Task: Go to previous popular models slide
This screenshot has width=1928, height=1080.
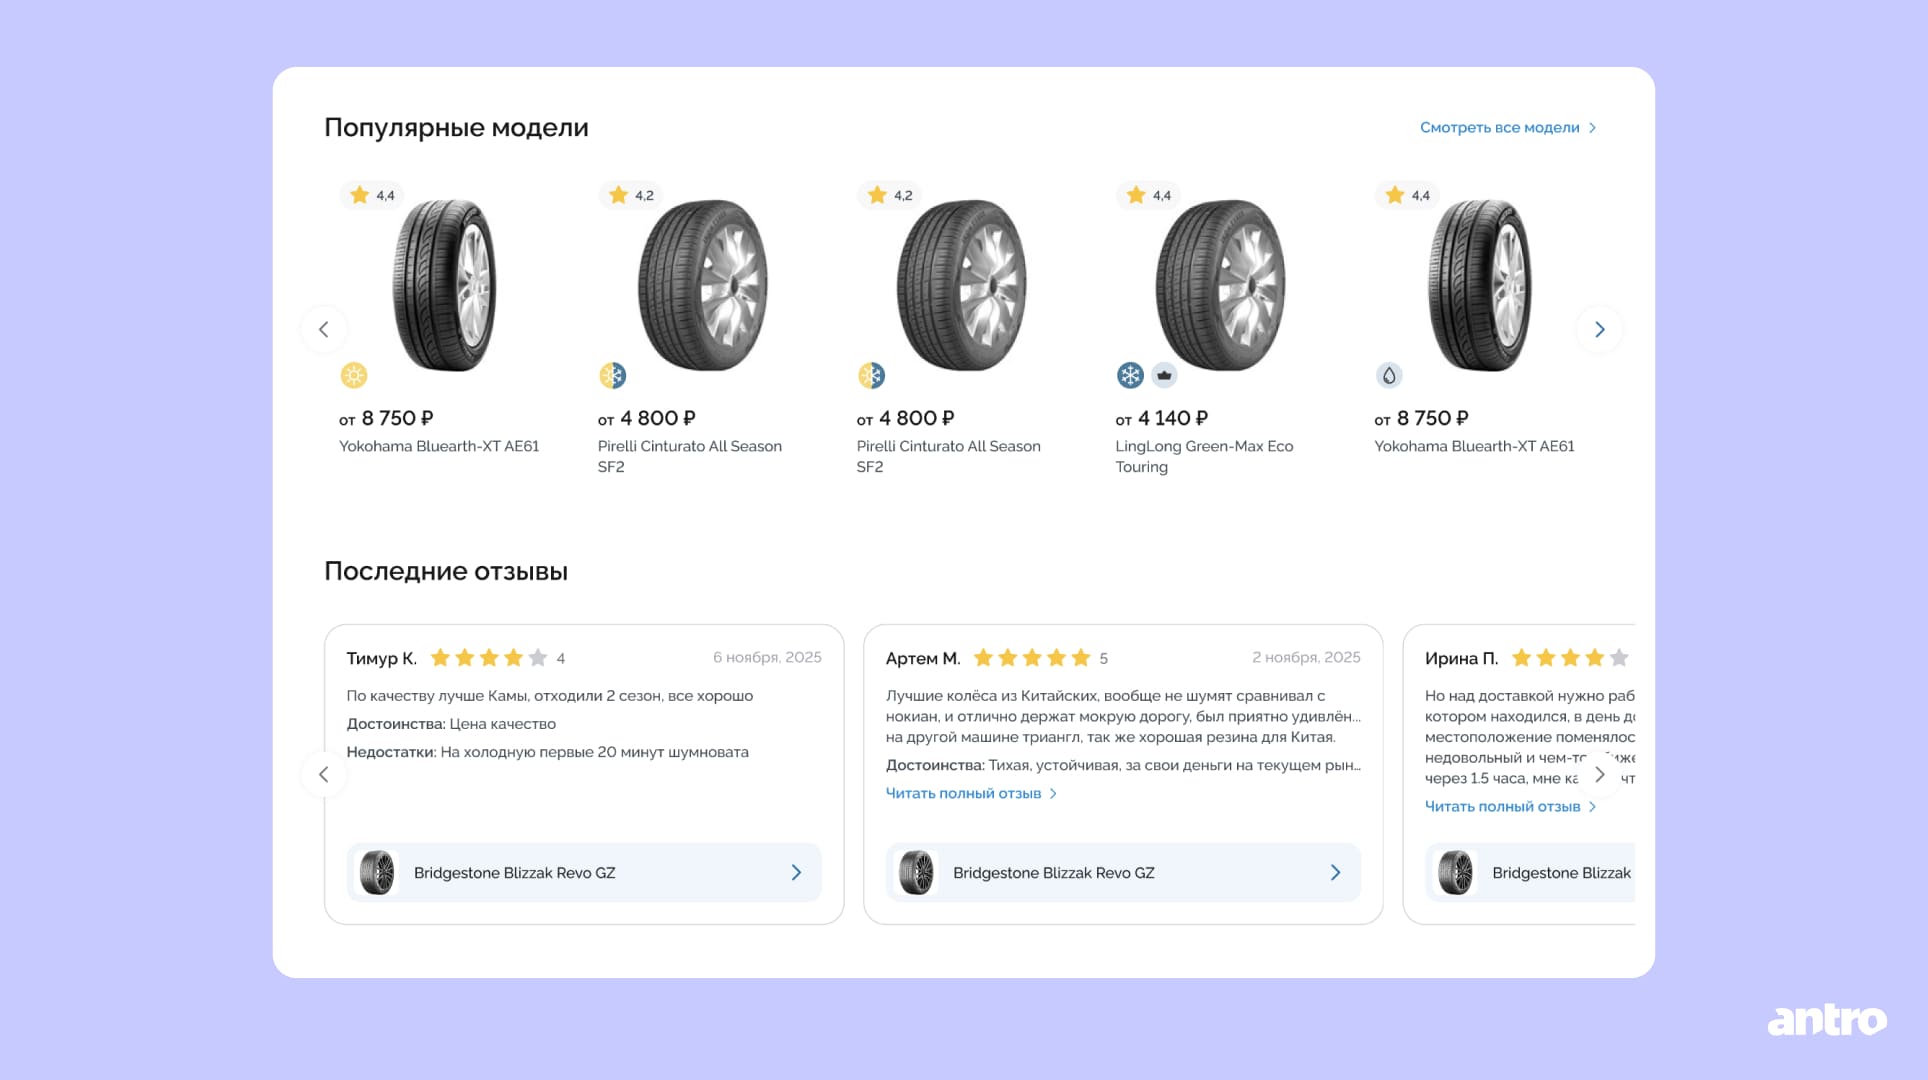Action: 324,329
